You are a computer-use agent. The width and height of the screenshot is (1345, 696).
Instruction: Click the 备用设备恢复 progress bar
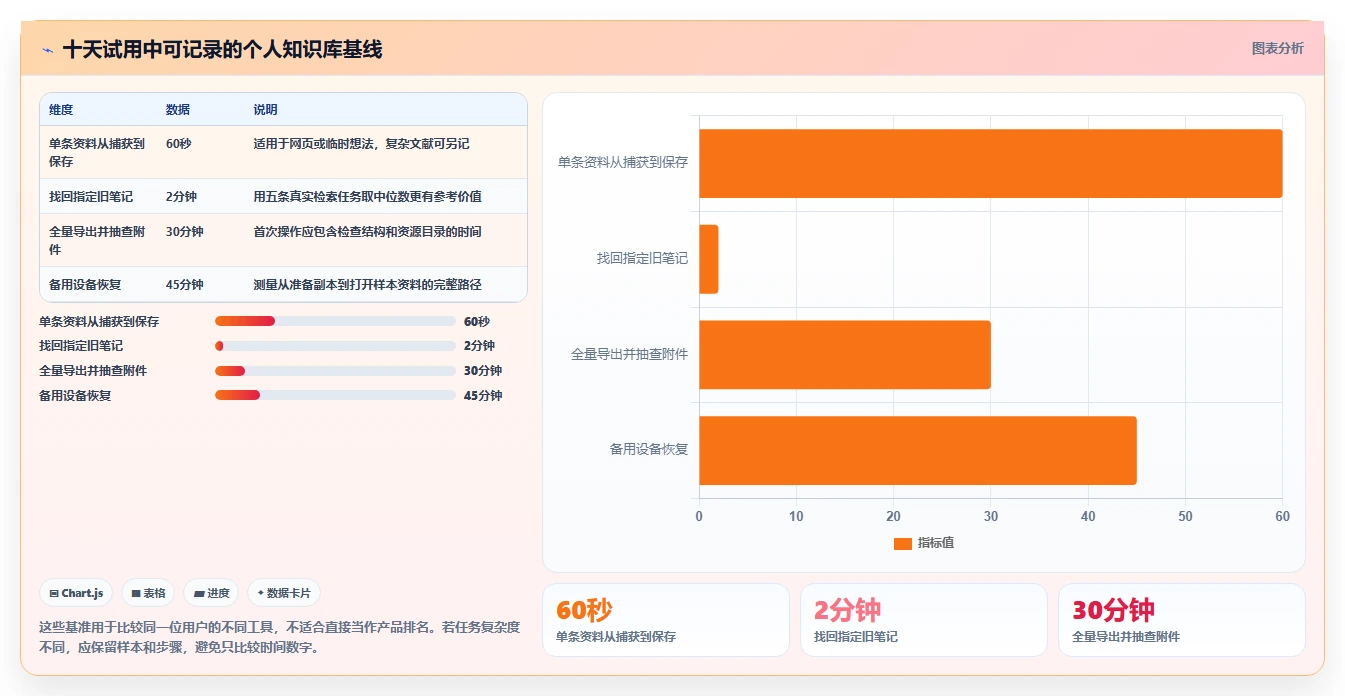335,395
